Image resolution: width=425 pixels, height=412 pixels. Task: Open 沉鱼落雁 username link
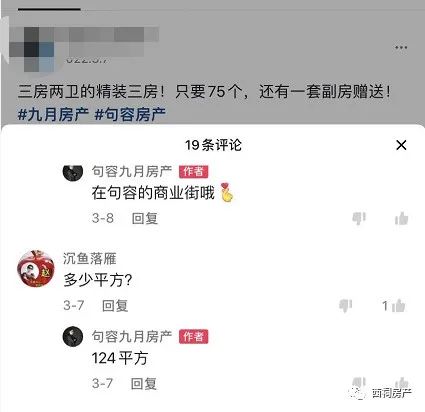click(90, 258)
